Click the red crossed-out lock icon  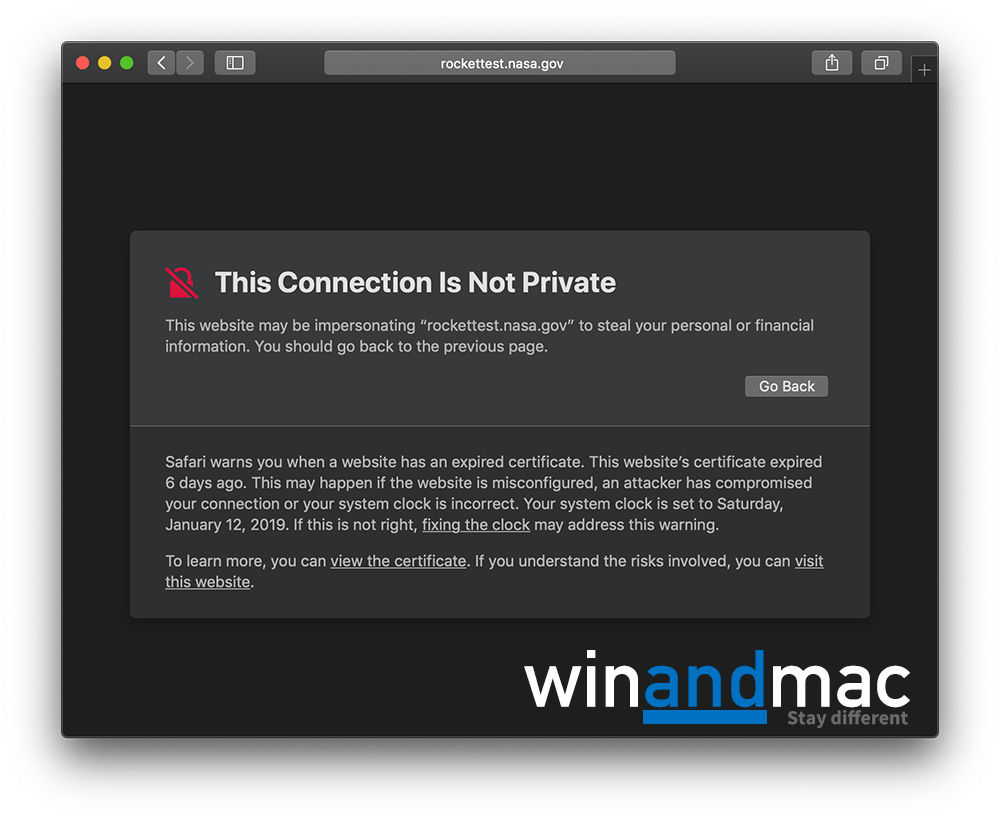click(182, 283)
